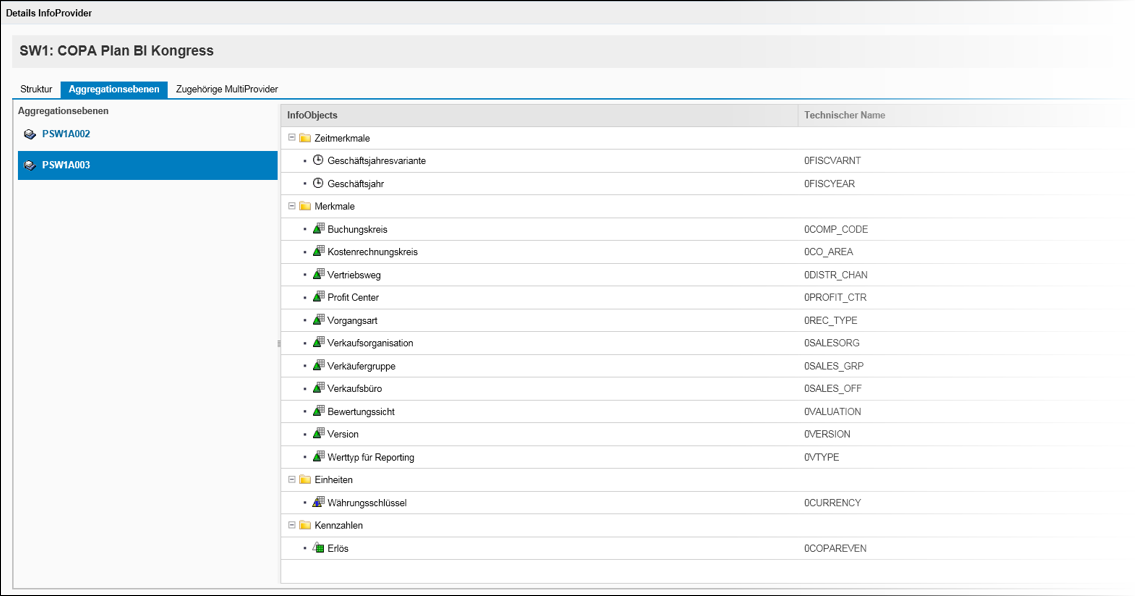This screenshot has width=1135, height=596.
Task: Collapse the Kennzahlen folder node
Action: pyautogui.click(x=292, y=525)
